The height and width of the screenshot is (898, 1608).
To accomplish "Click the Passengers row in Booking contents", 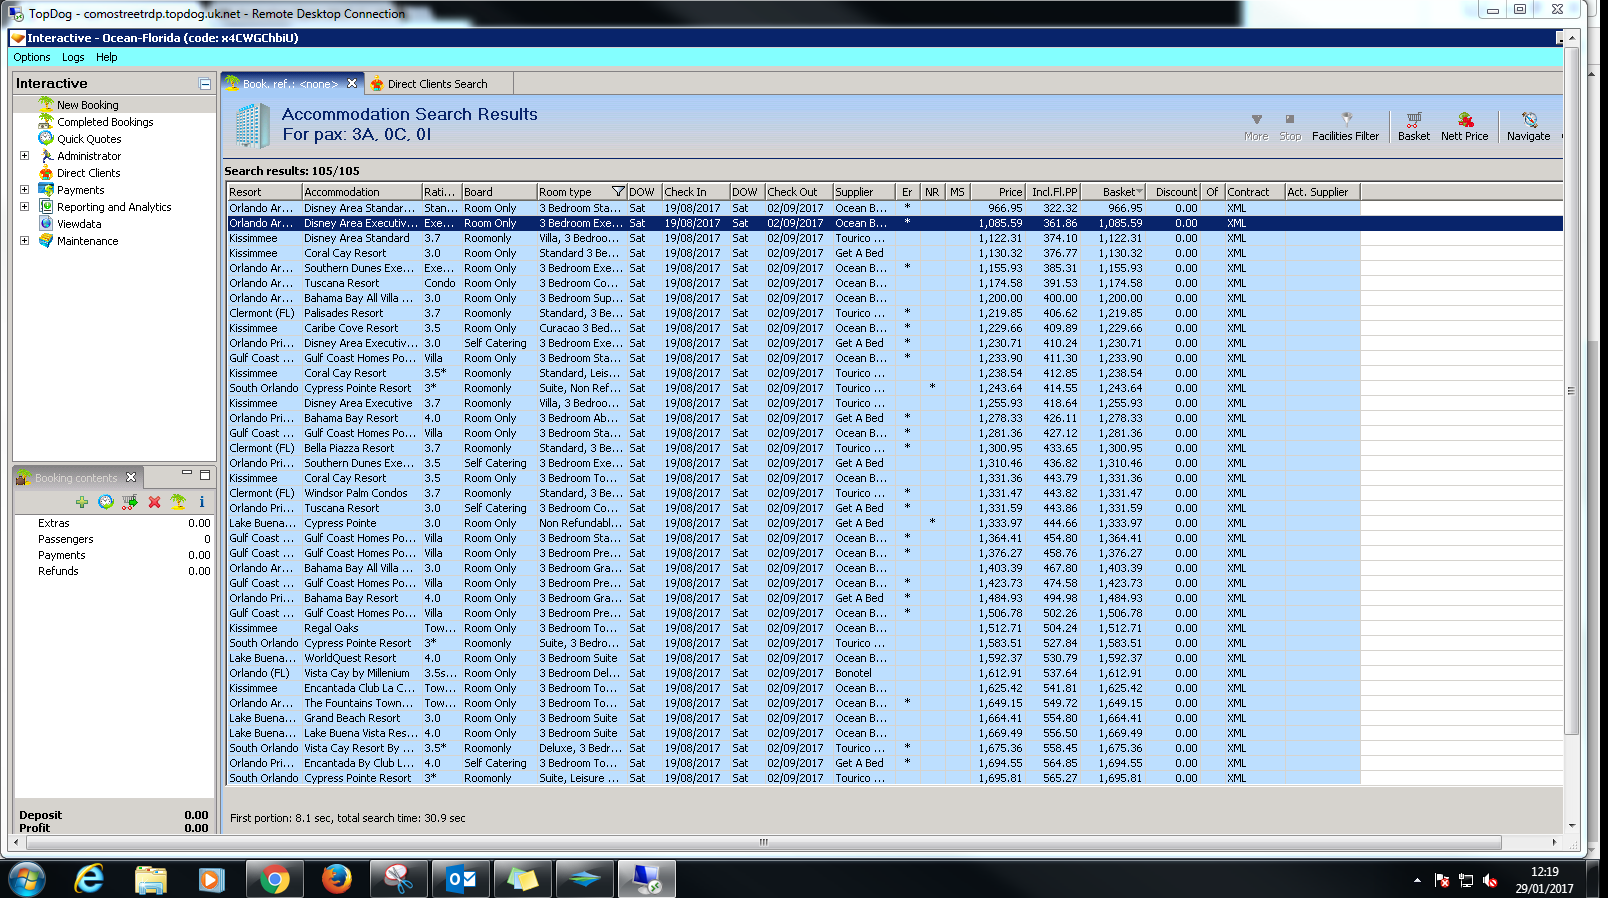I will point(114,539).
